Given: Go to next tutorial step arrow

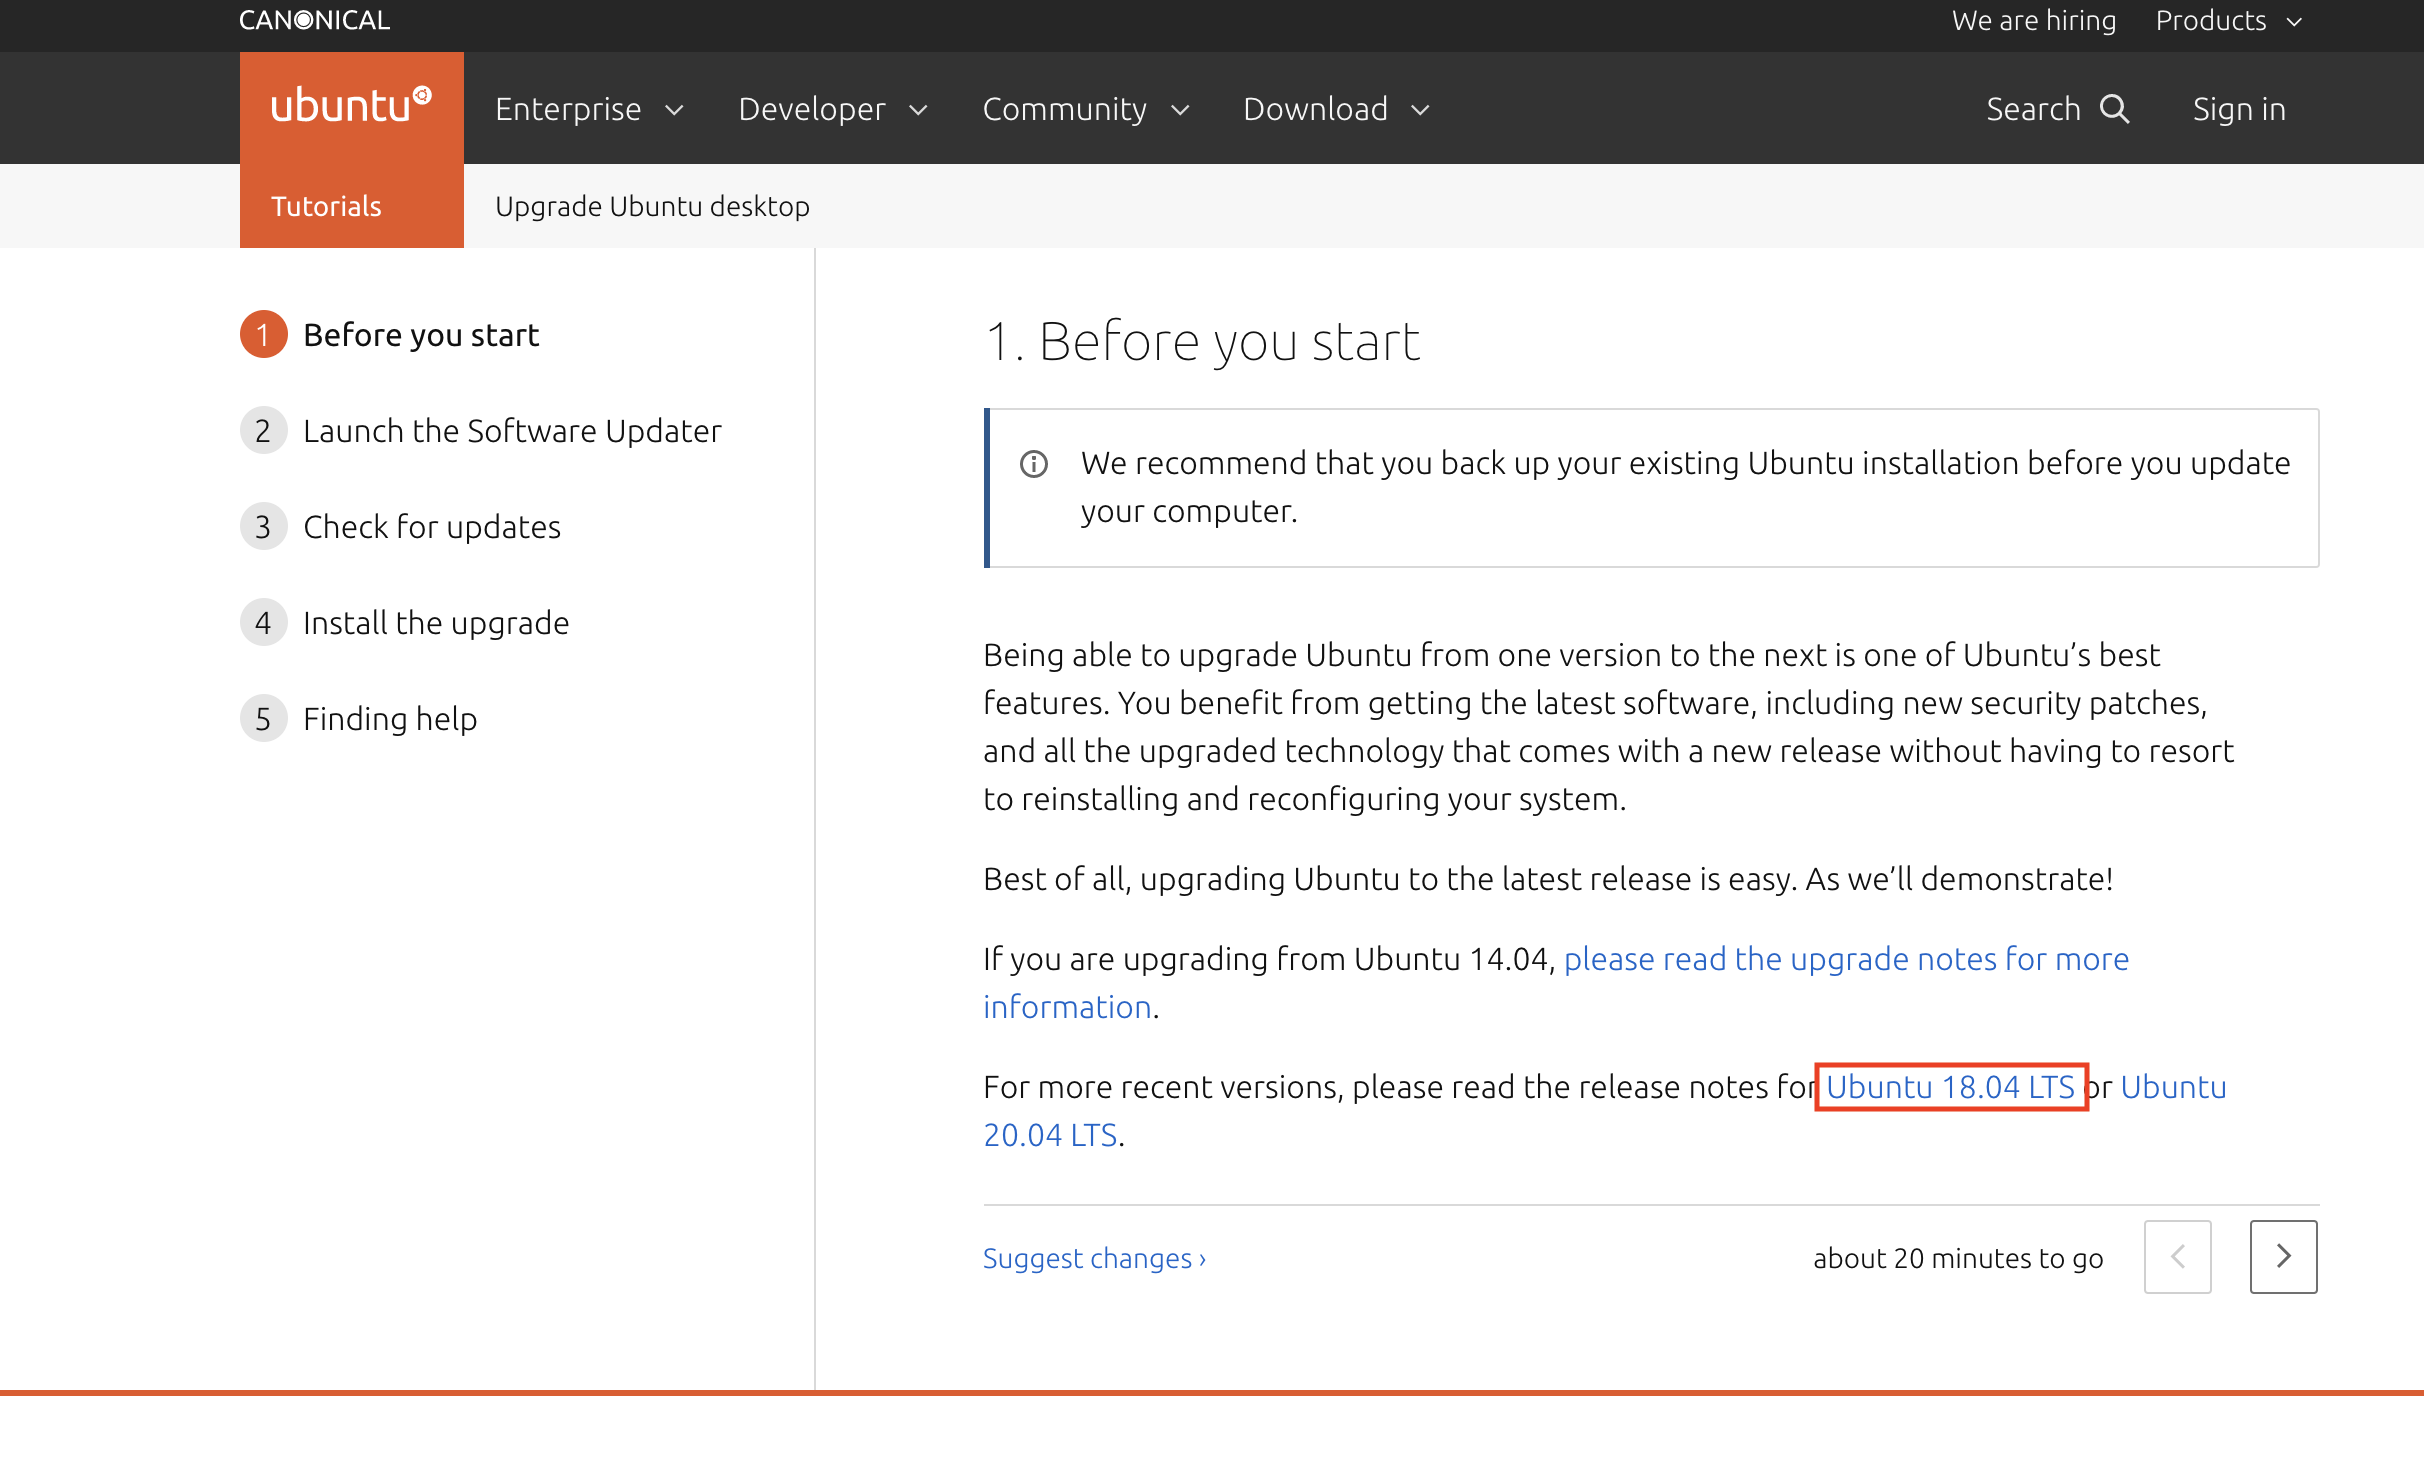Looking at the screenshot, I should [2283, 1256].
